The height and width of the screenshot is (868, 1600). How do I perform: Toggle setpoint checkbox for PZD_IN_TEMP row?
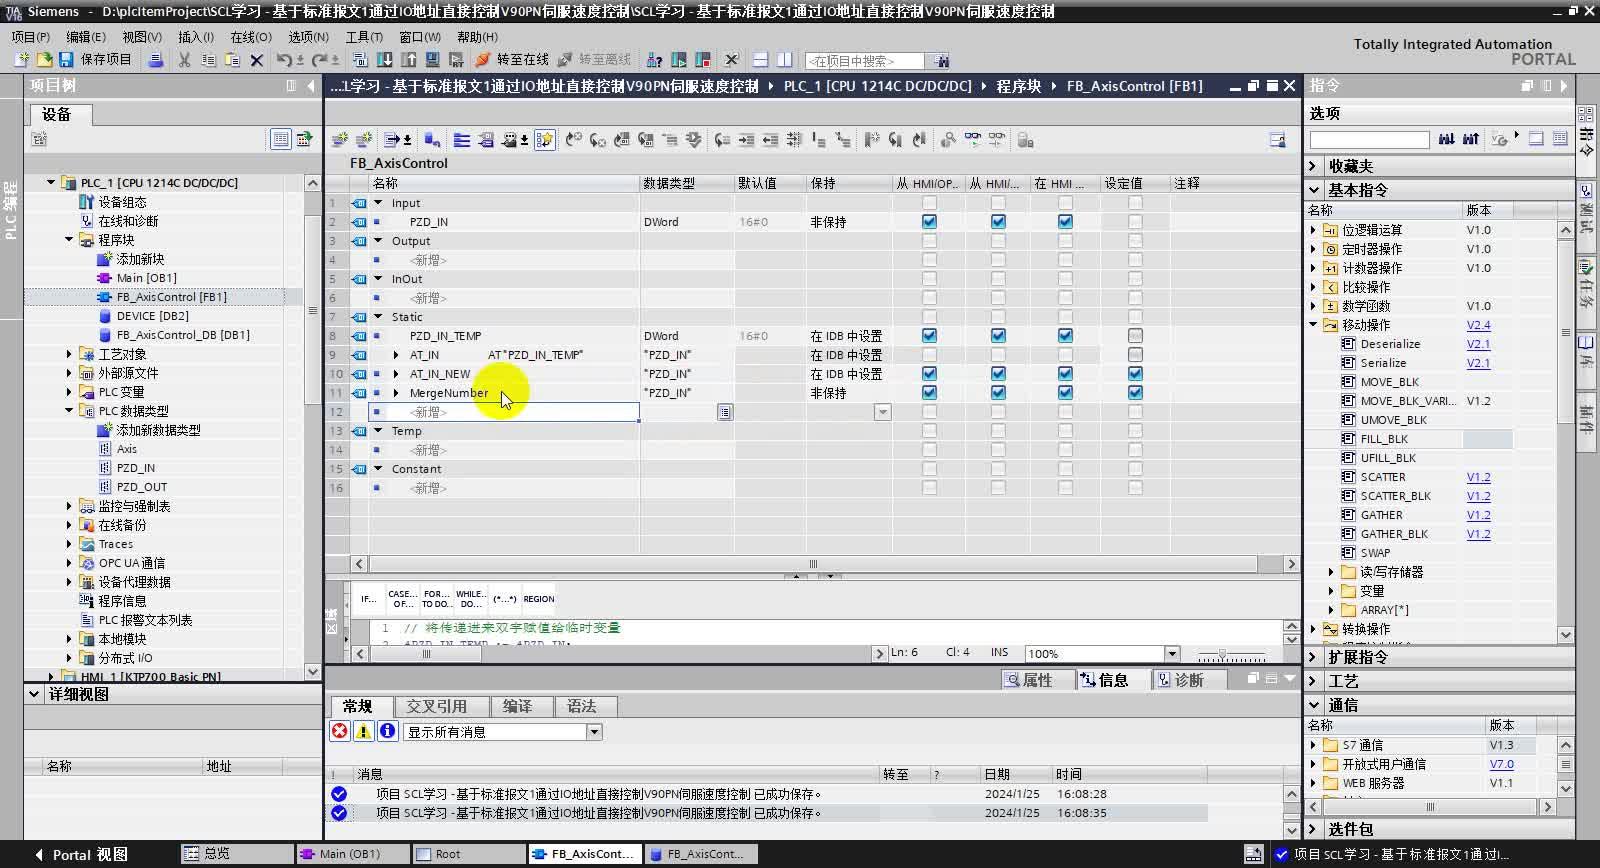pyautogui.click(x=1135, y=336)
